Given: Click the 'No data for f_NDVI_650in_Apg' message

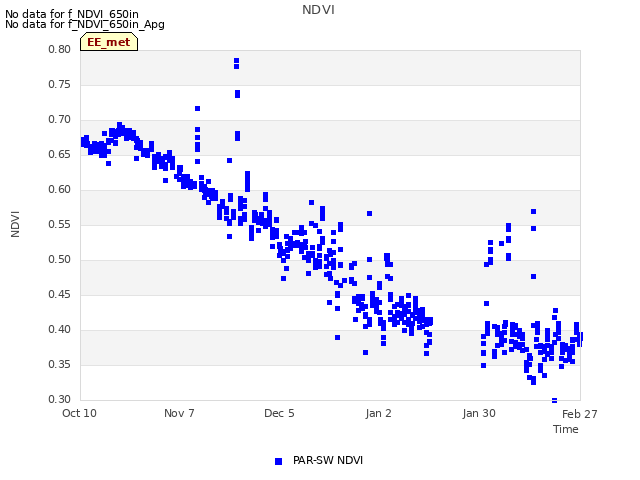Looking at the screenshot, I should click(x=85, y=24).
